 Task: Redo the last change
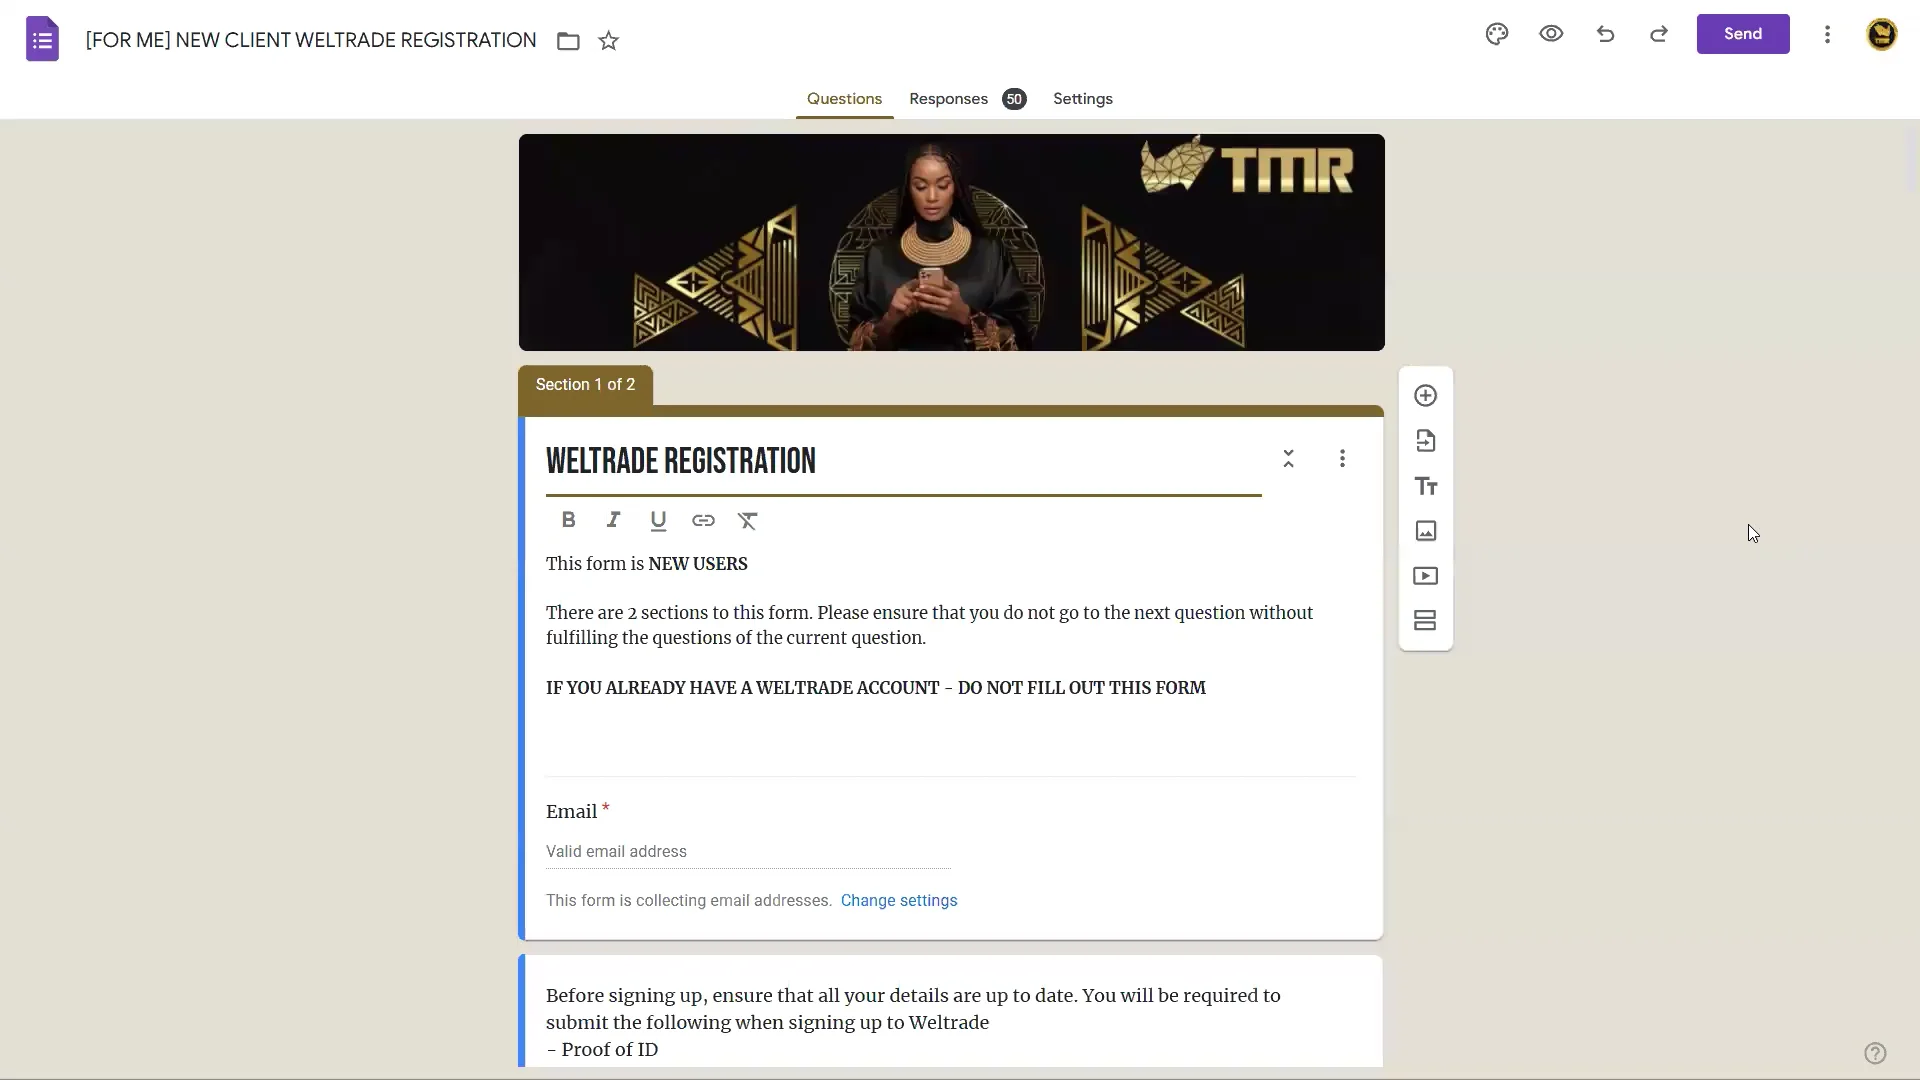(x=1659, y=33)
